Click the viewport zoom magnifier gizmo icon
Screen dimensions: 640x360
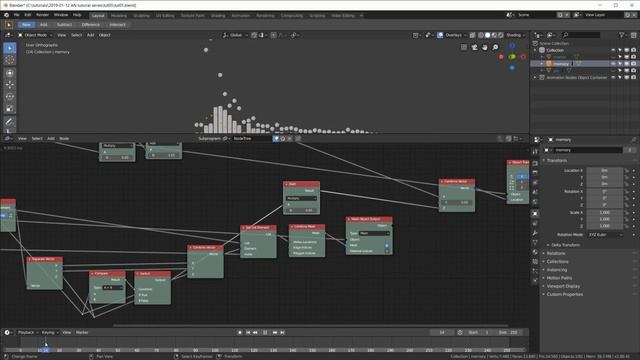pos(495,47)
